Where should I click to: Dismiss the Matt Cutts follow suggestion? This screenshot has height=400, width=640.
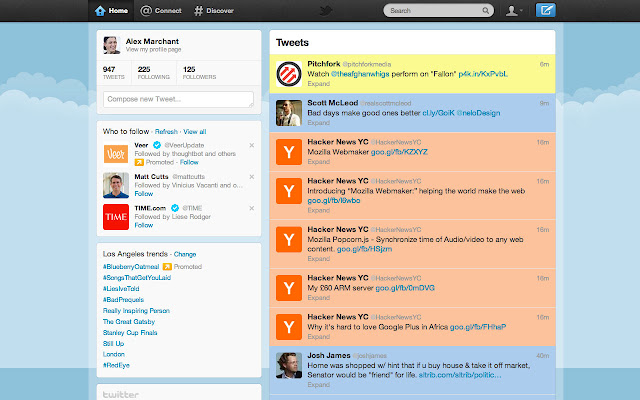[x=251, y=176]
